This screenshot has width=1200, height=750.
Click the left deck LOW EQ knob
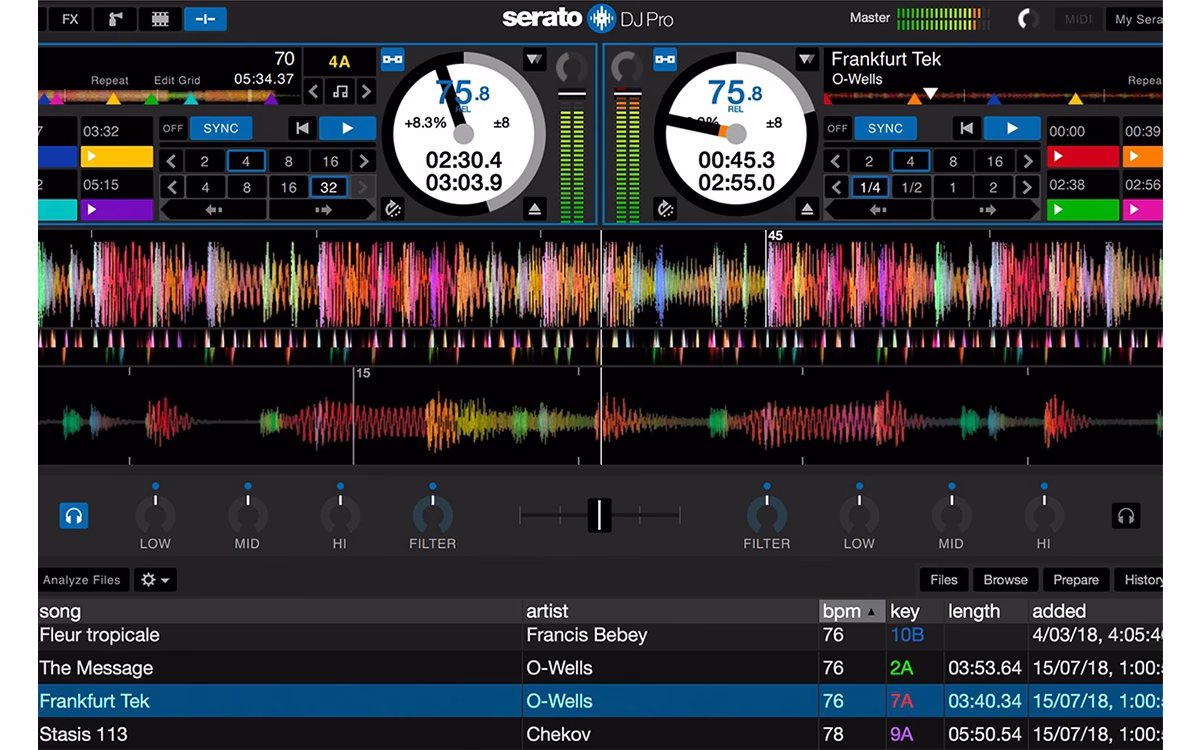[x=155, y=515]
